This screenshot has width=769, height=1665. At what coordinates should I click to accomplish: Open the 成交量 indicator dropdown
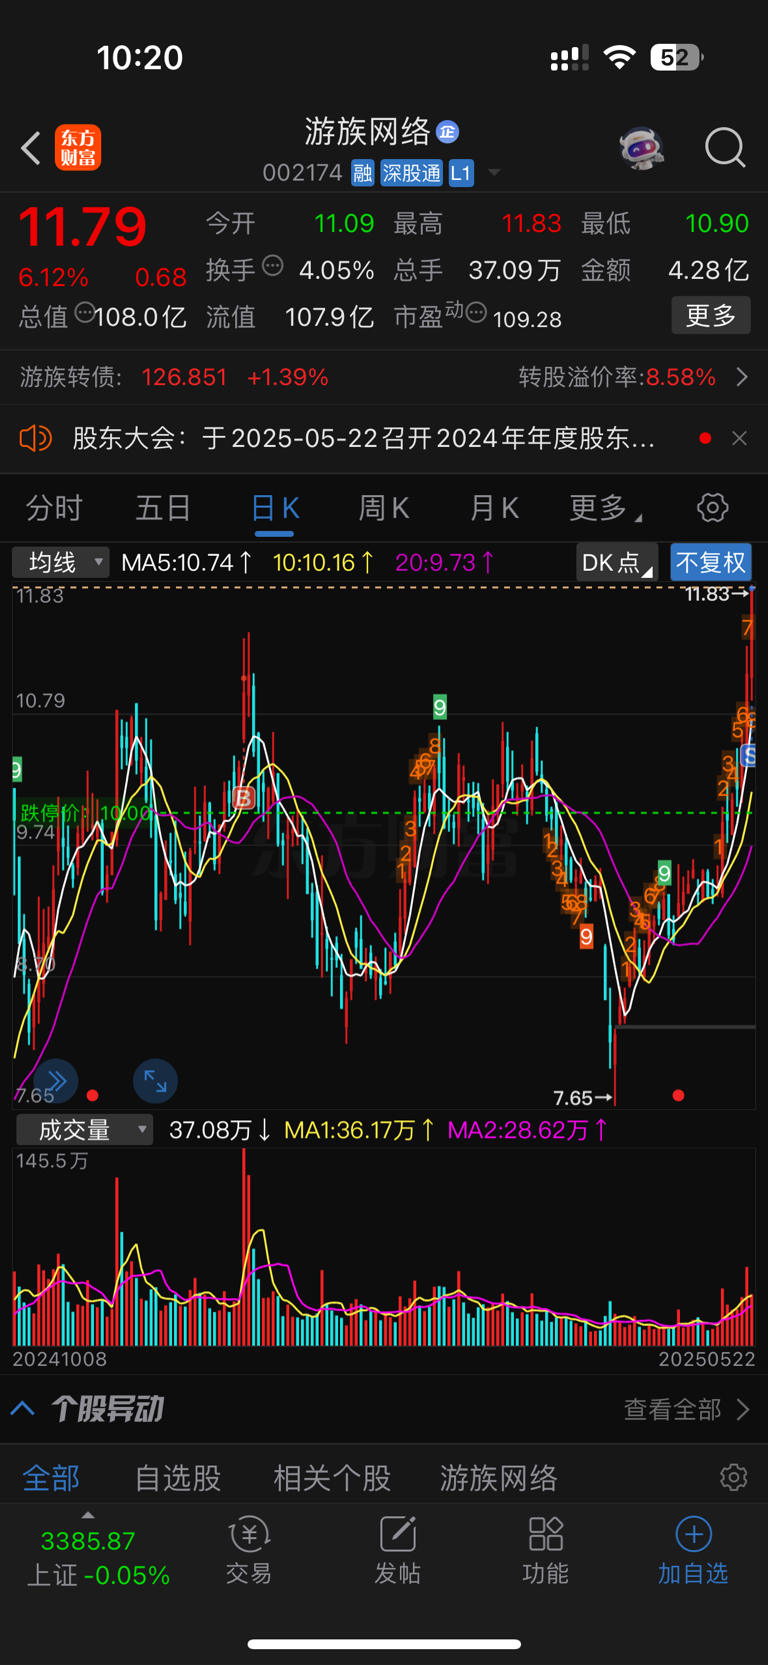click(85, 1130)
